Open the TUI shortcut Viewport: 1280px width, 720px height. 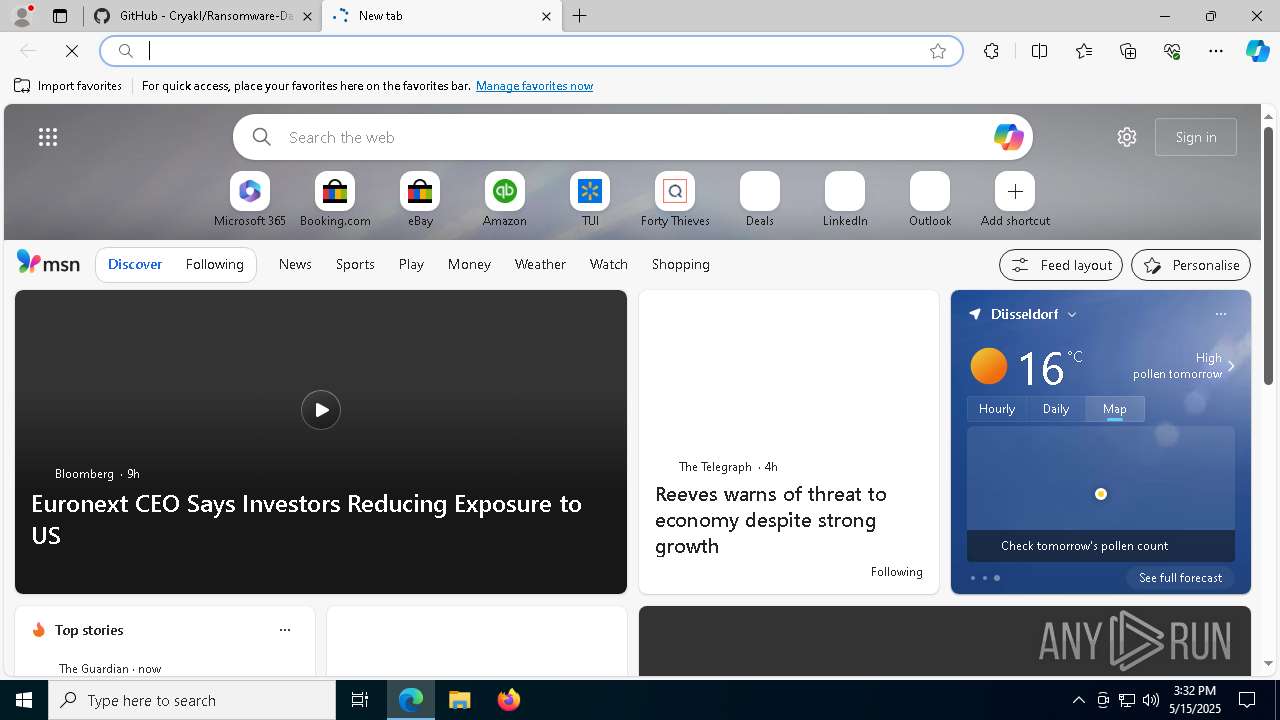[590, 200]
